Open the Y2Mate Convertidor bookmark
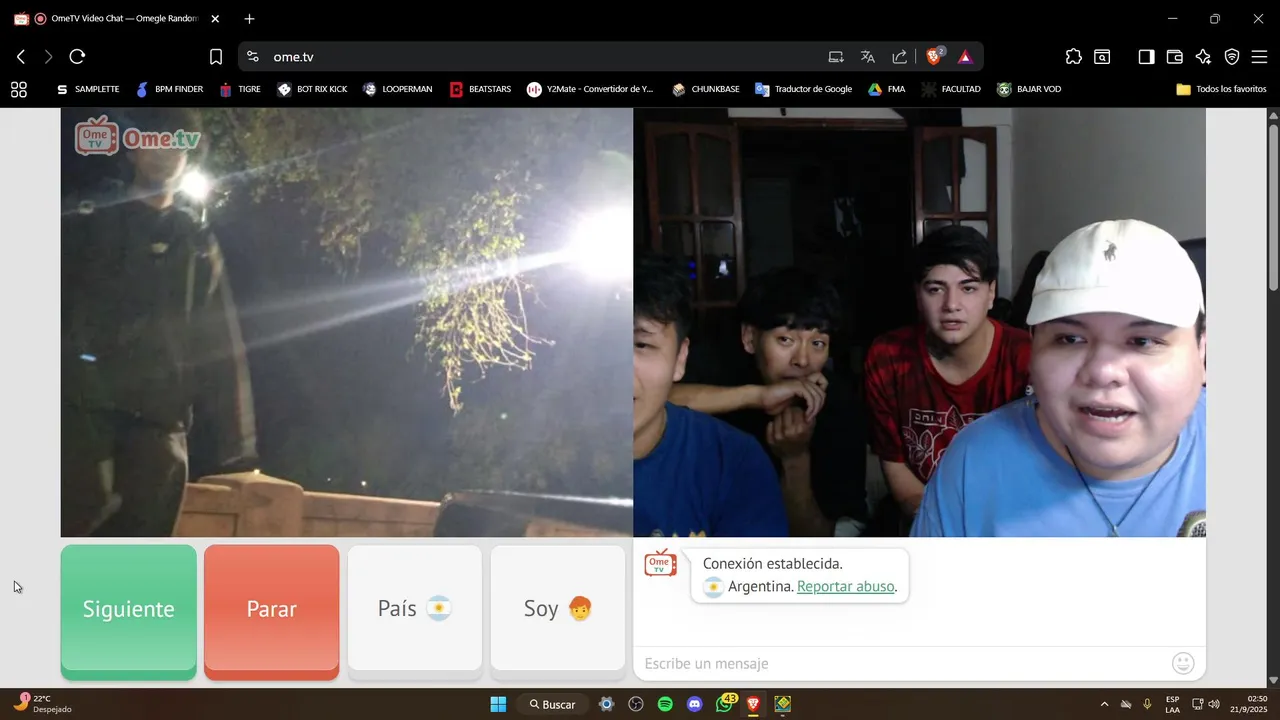Viewport: 1280px width, 720px height. [590, 89]
